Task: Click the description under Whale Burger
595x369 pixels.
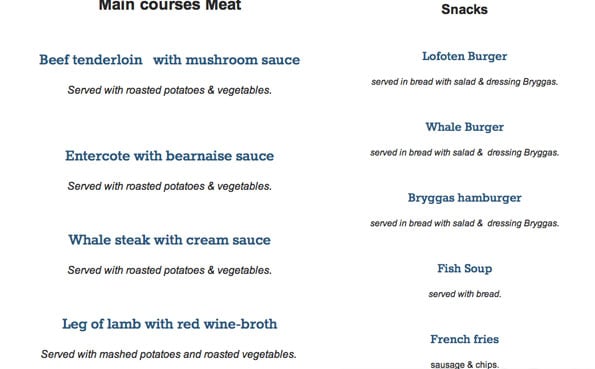Action: (464, 153)
